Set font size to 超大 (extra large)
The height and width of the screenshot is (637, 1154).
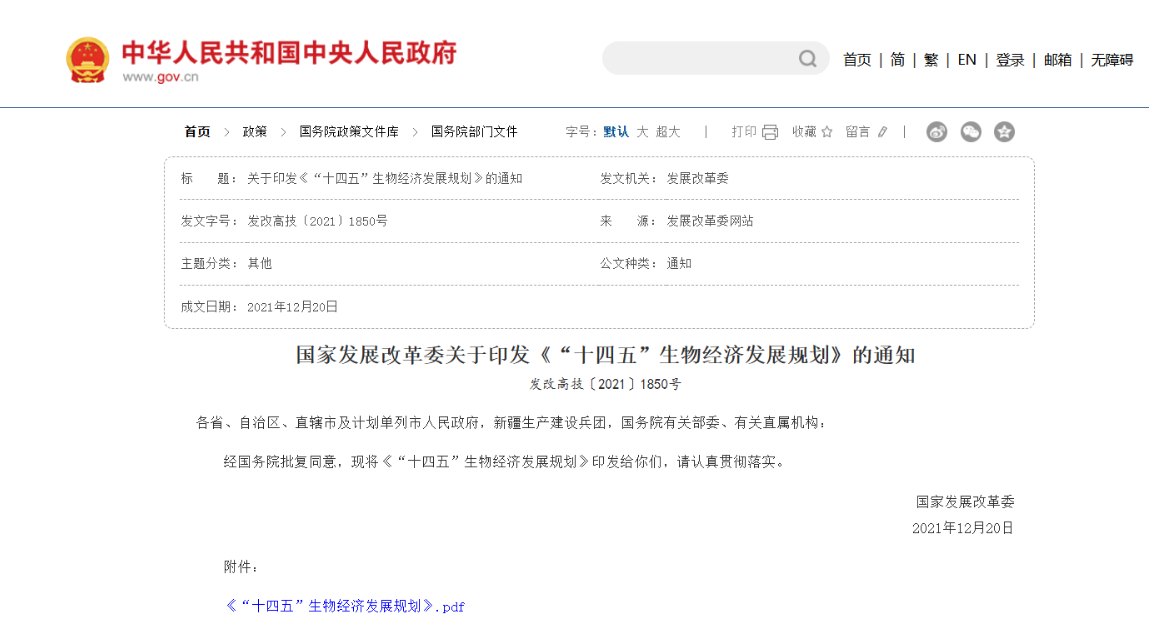[x=668, y=132]
